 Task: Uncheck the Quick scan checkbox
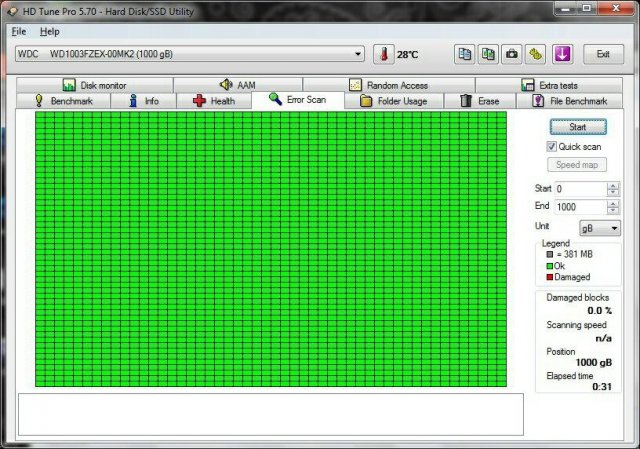click(551, 147)
